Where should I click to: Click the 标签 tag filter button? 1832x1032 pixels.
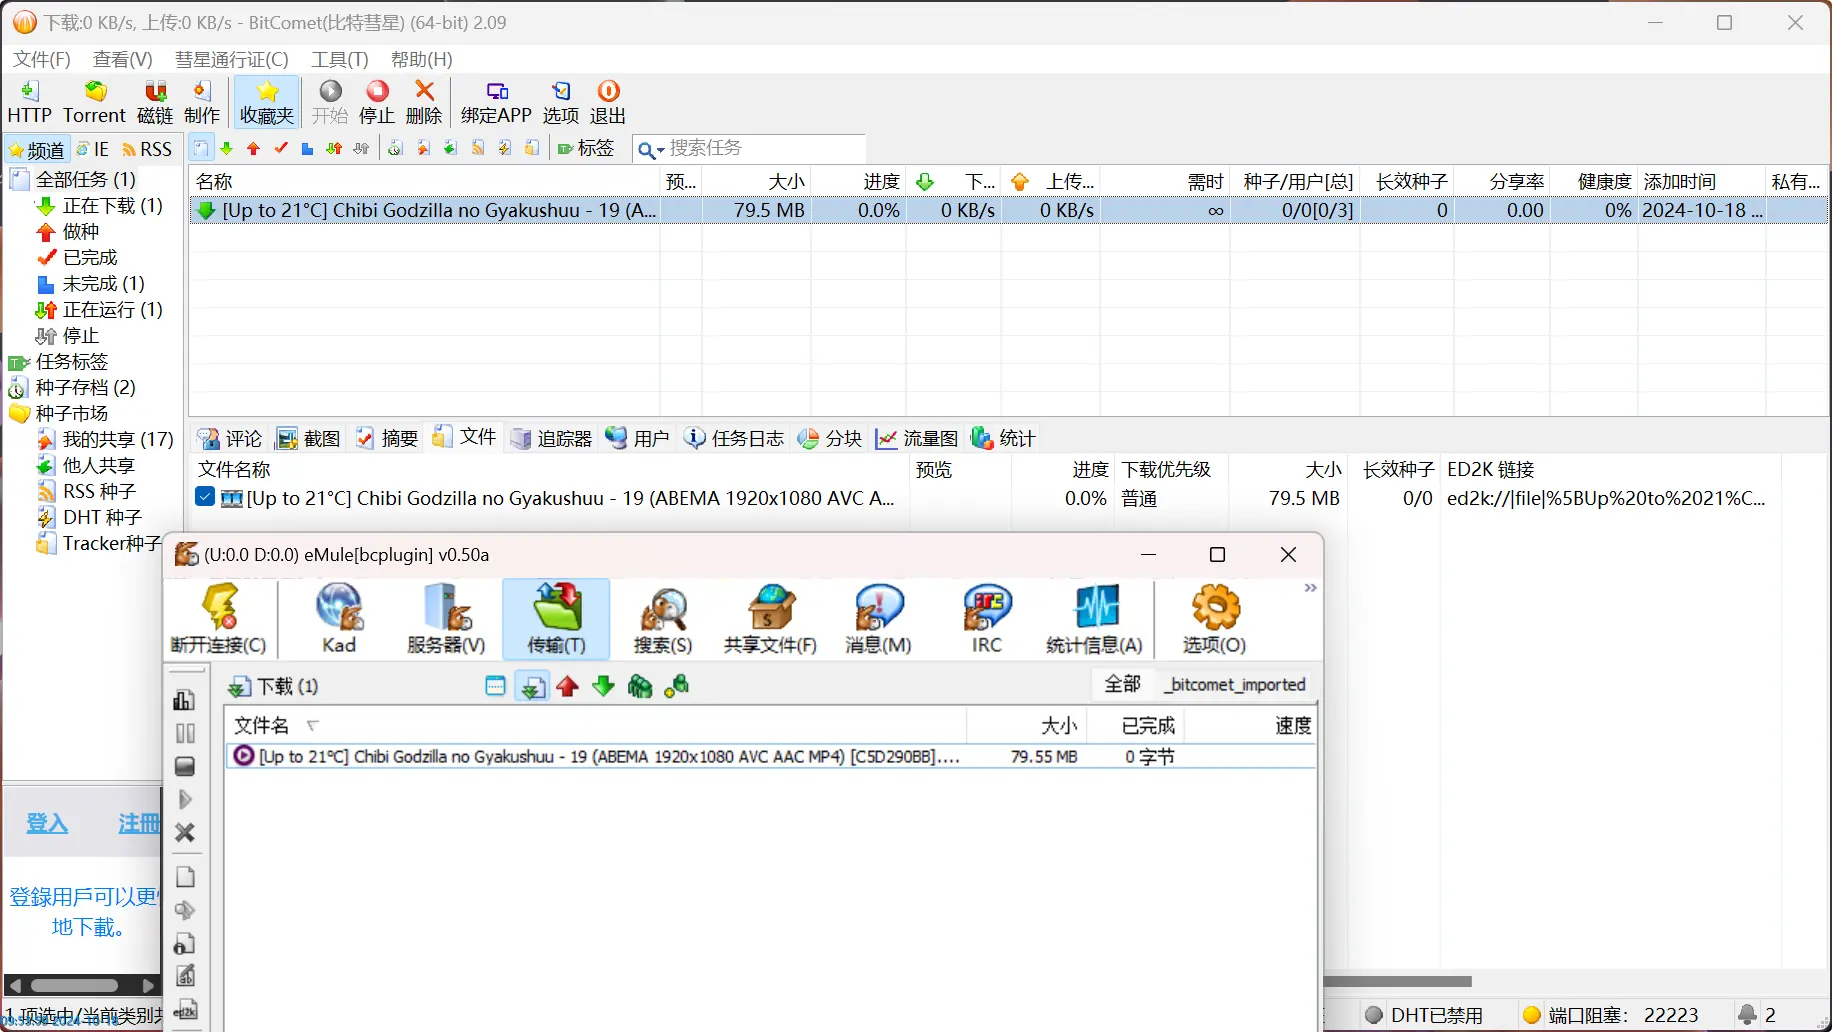click(x=586, y=148)
